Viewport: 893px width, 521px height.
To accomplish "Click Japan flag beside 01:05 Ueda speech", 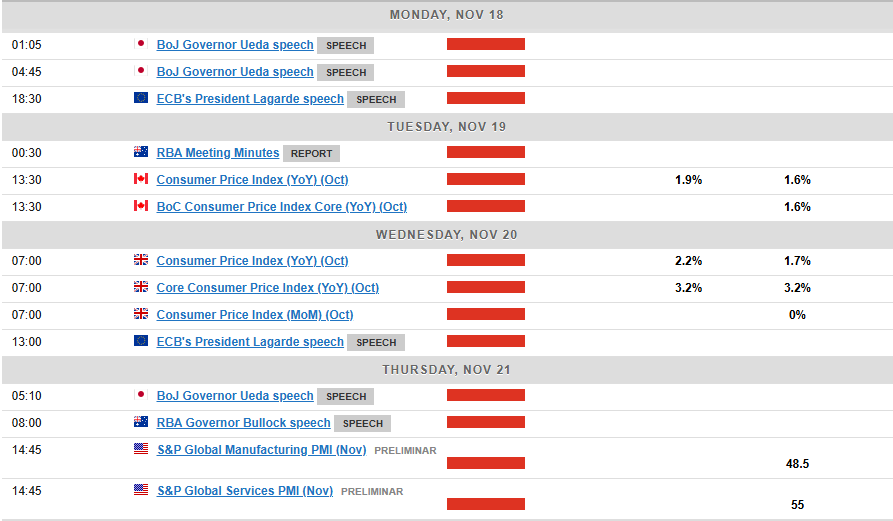I will click(140, 45).
